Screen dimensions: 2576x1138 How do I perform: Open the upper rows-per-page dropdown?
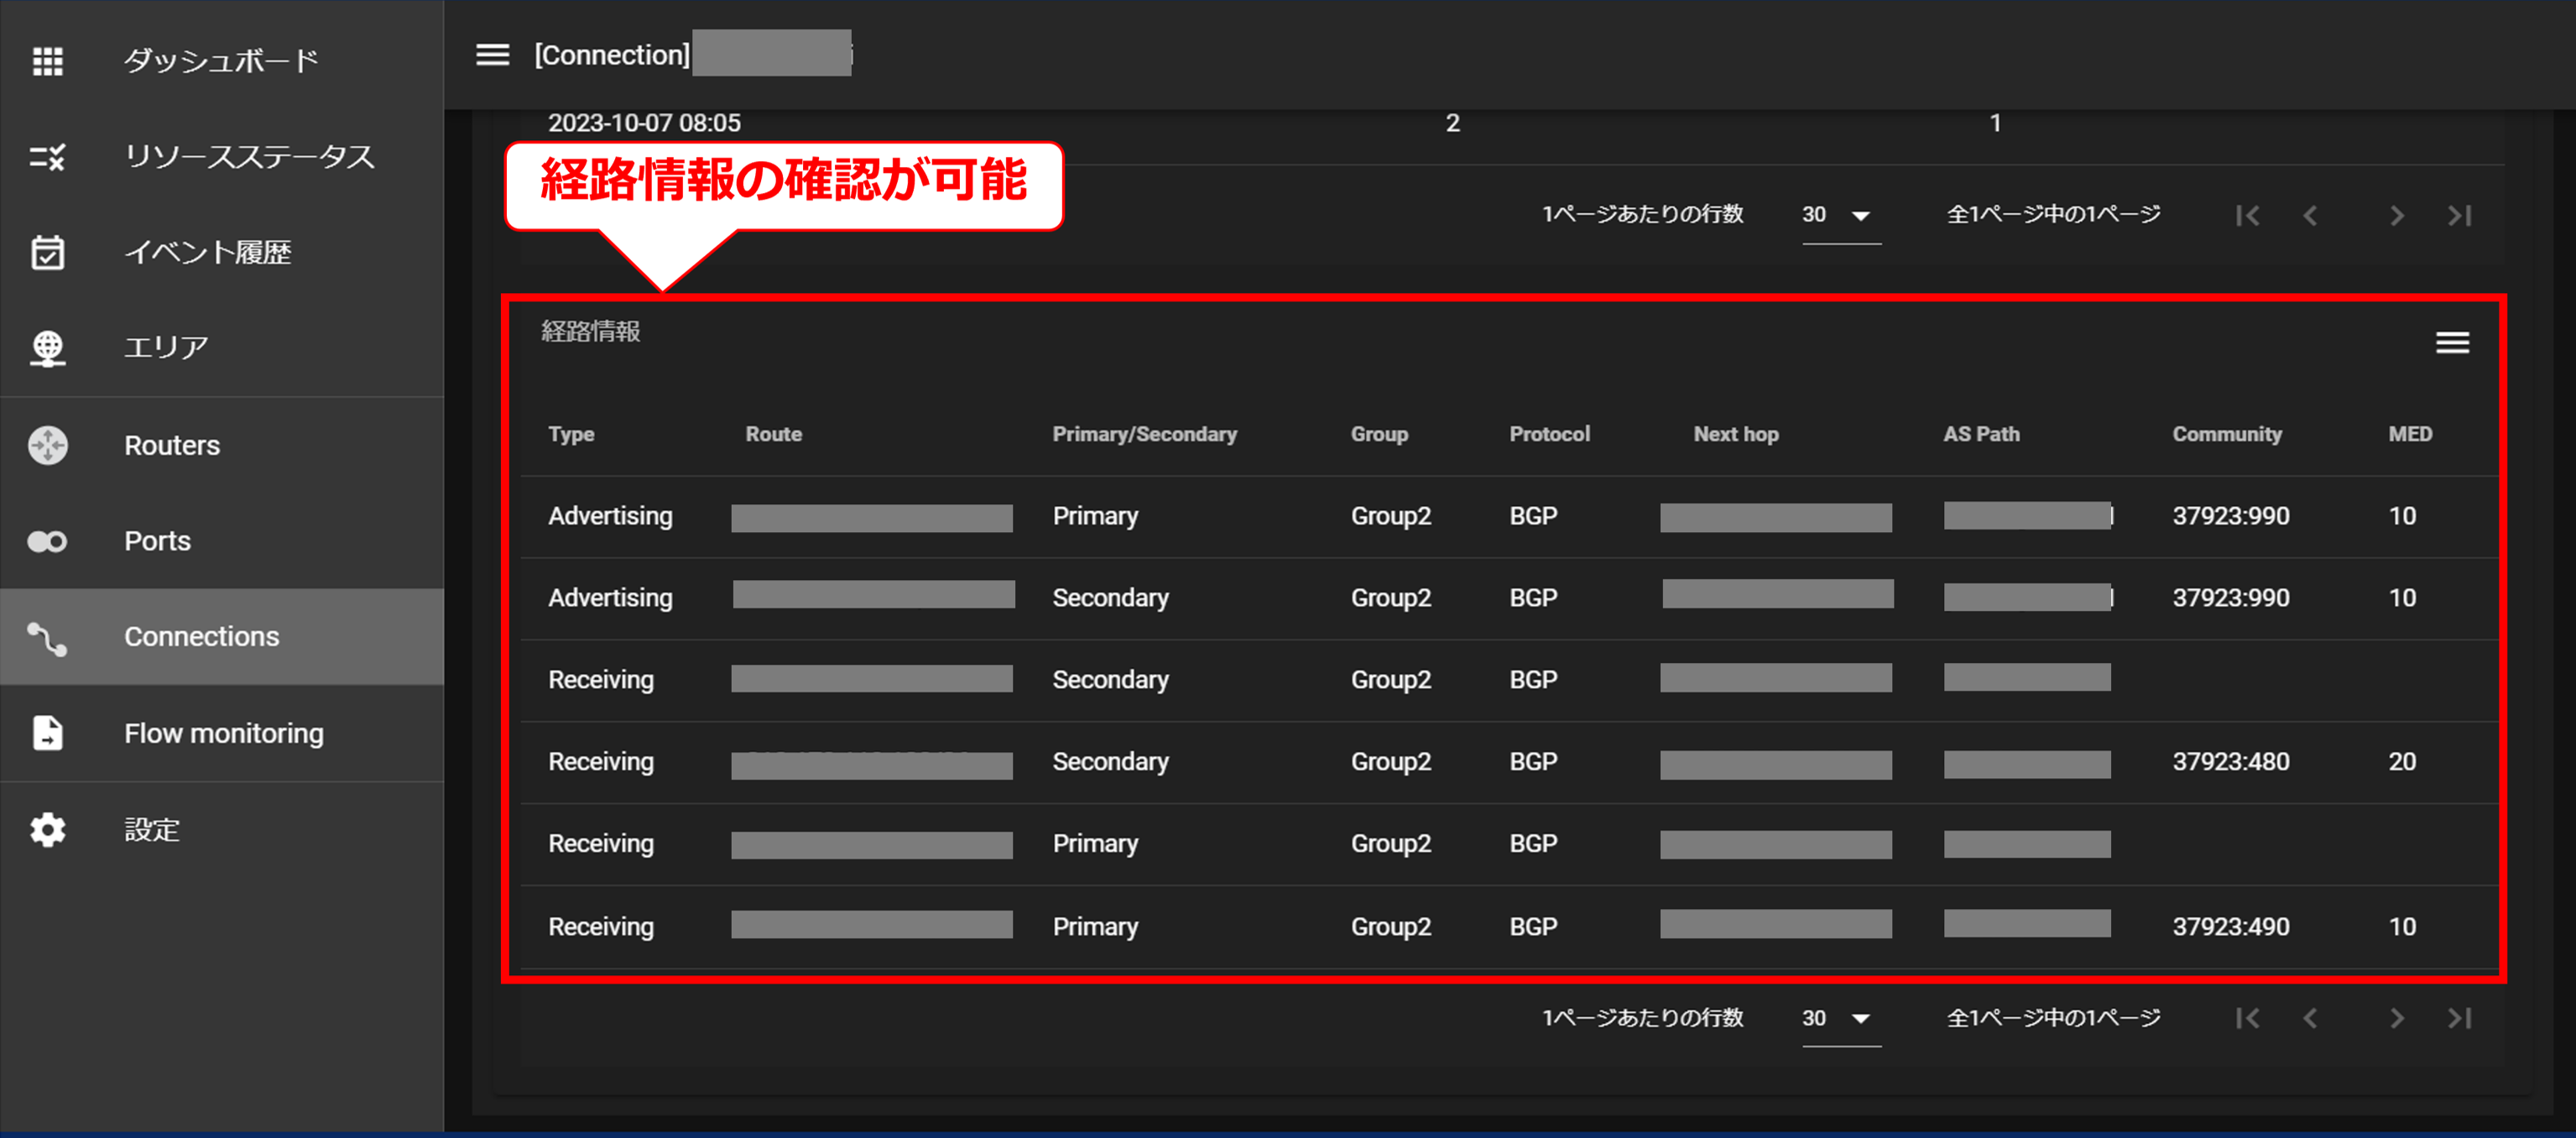1839,215
